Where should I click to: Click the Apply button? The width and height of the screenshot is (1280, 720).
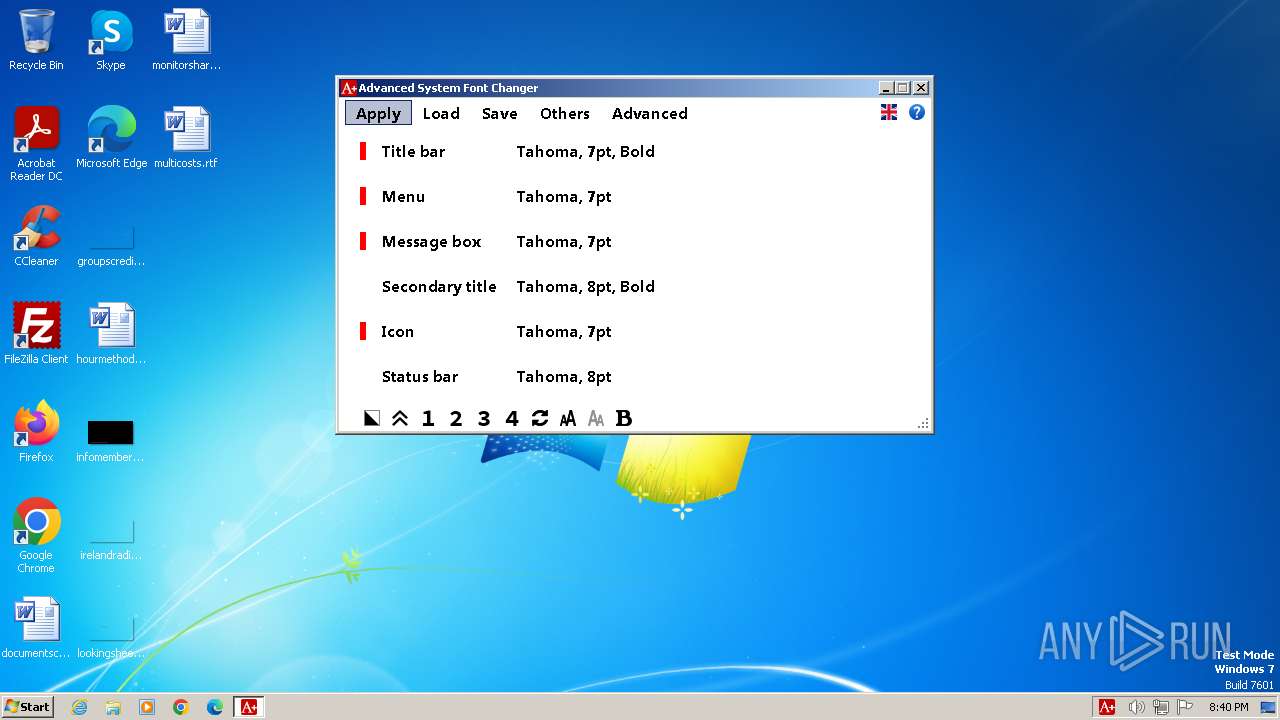coord(378,113)
